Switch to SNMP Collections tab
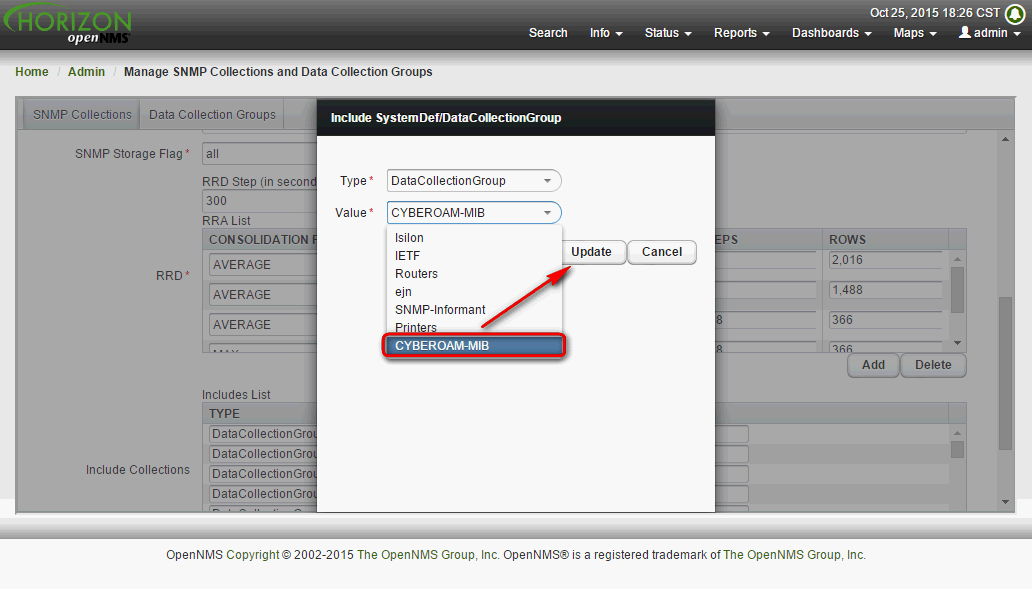Viewport: 1032px width, 589px height. coord(82,115)
